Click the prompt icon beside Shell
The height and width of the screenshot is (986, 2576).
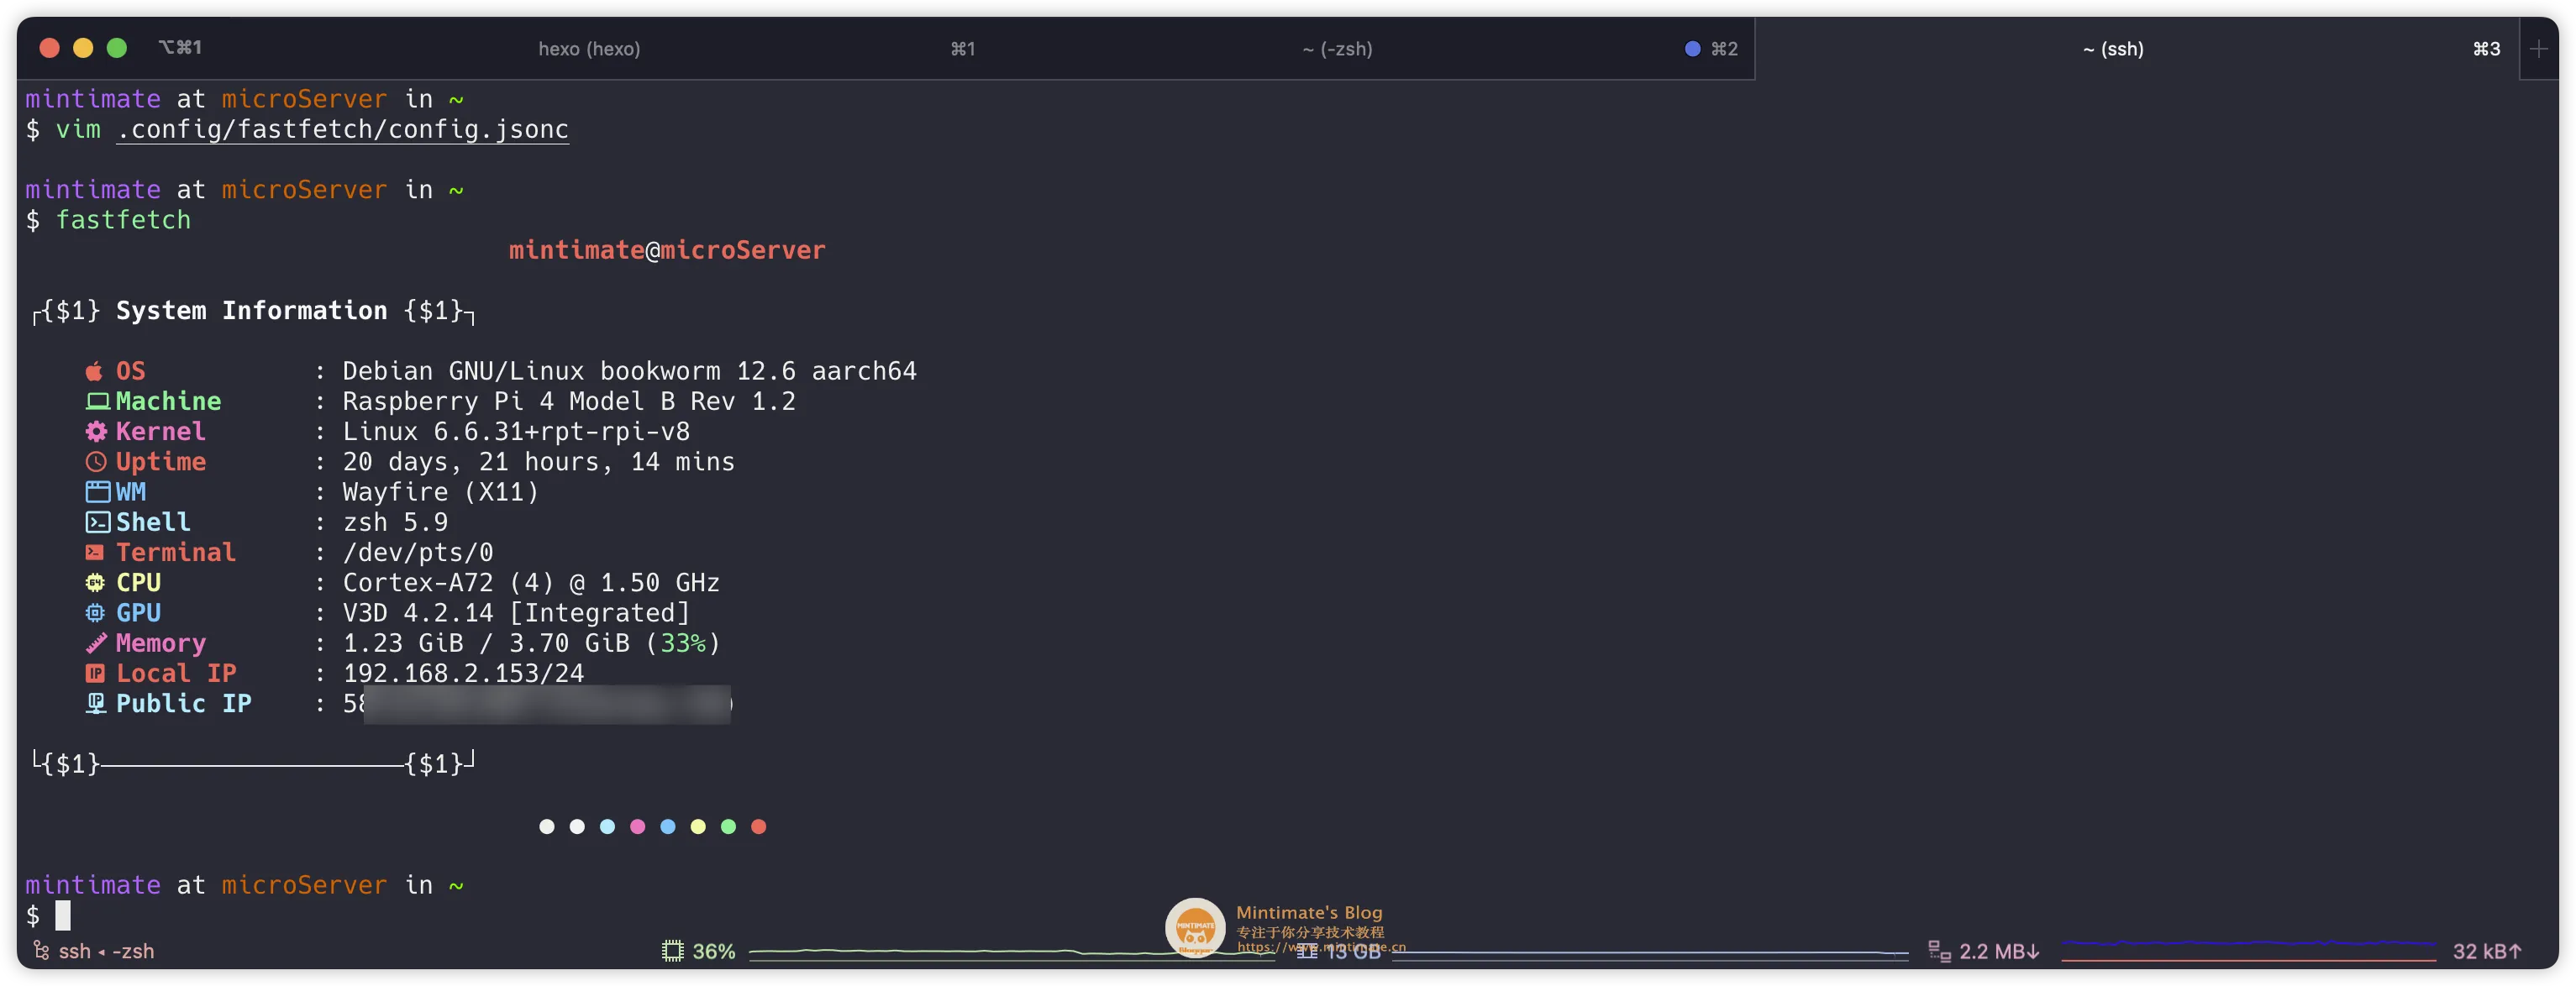[x=97, y=521]
